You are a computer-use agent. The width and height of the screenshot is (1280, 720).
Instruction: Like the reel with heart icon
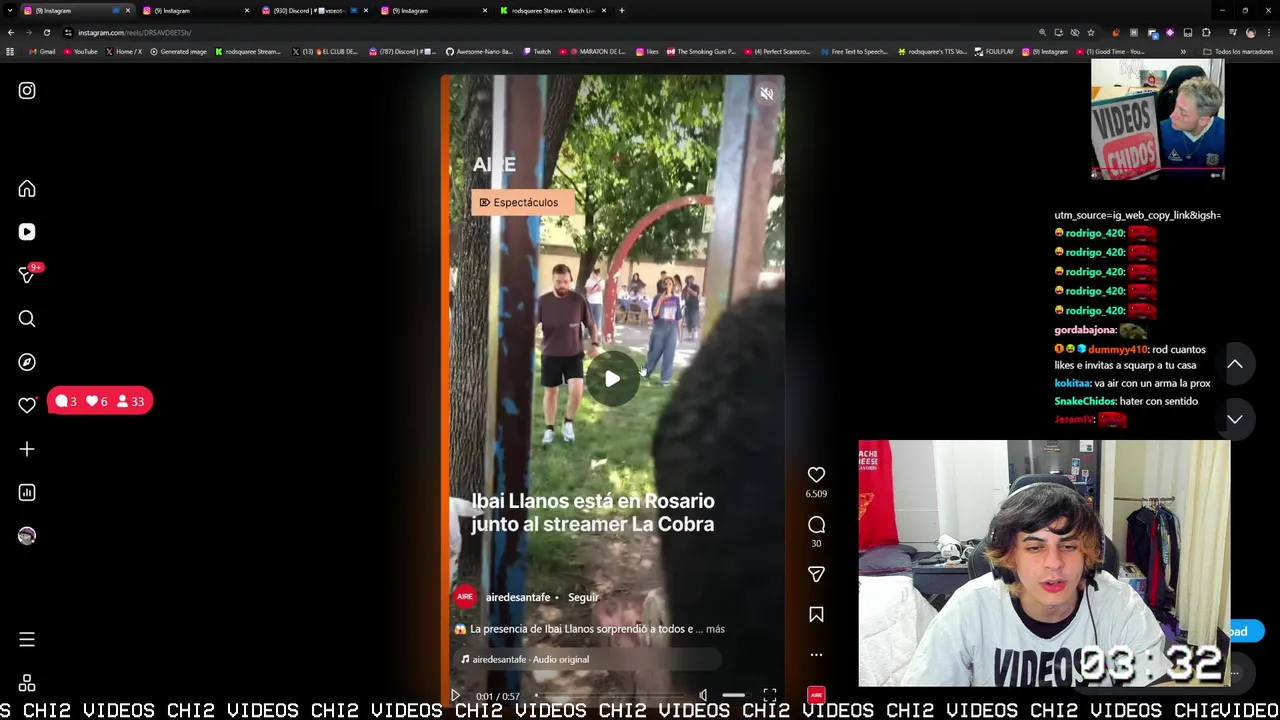[x=816, y=475]
